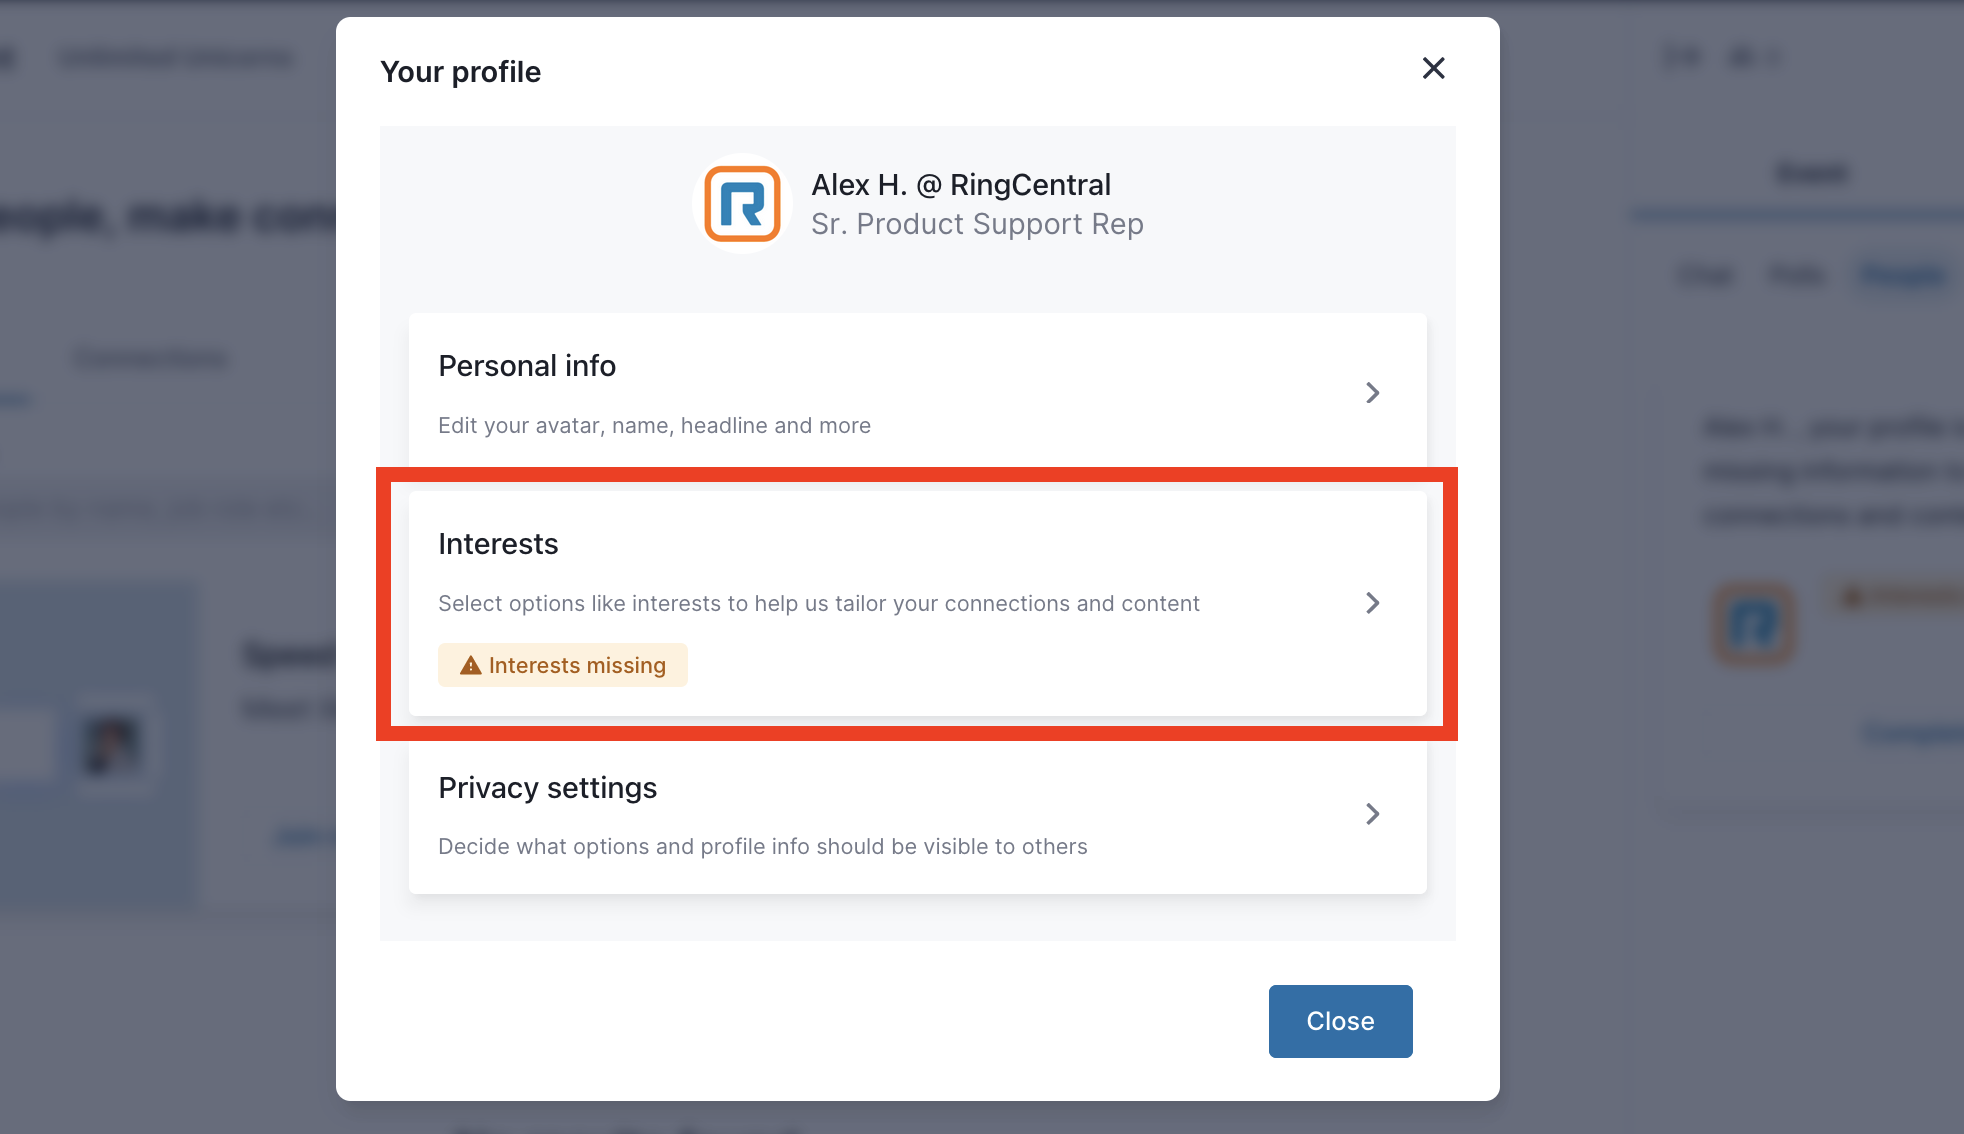Screen dimensions: 1964x1134
Task: Click the "Alex H. @ RingCentral" name
Action: coord(961,185)
